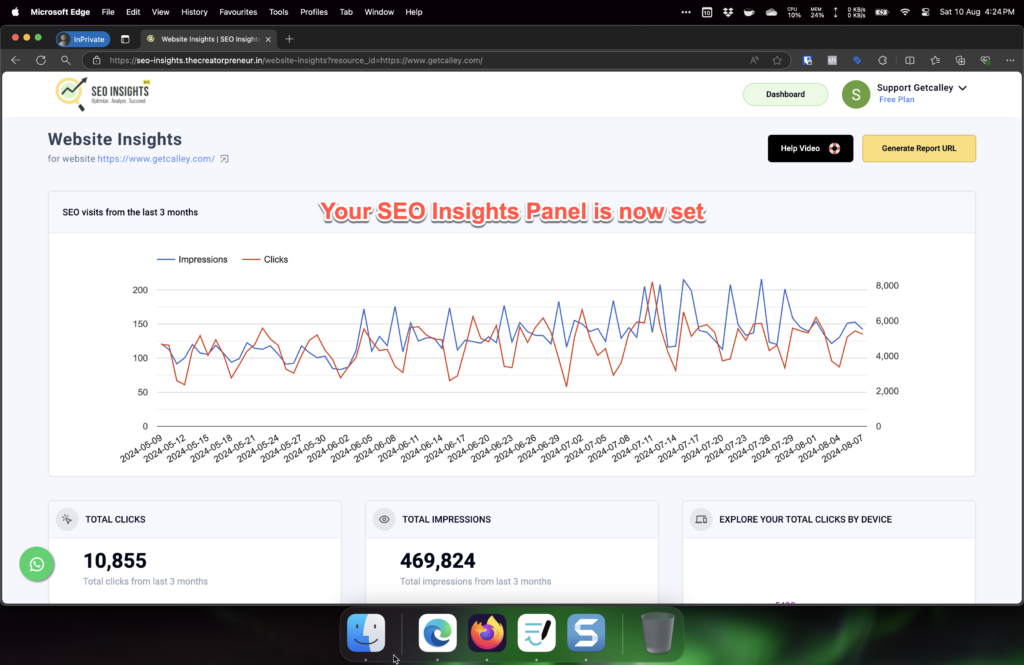Select the Website Insights browser tab
Viewport: 1024px width, 665px height.
(209, 39)
